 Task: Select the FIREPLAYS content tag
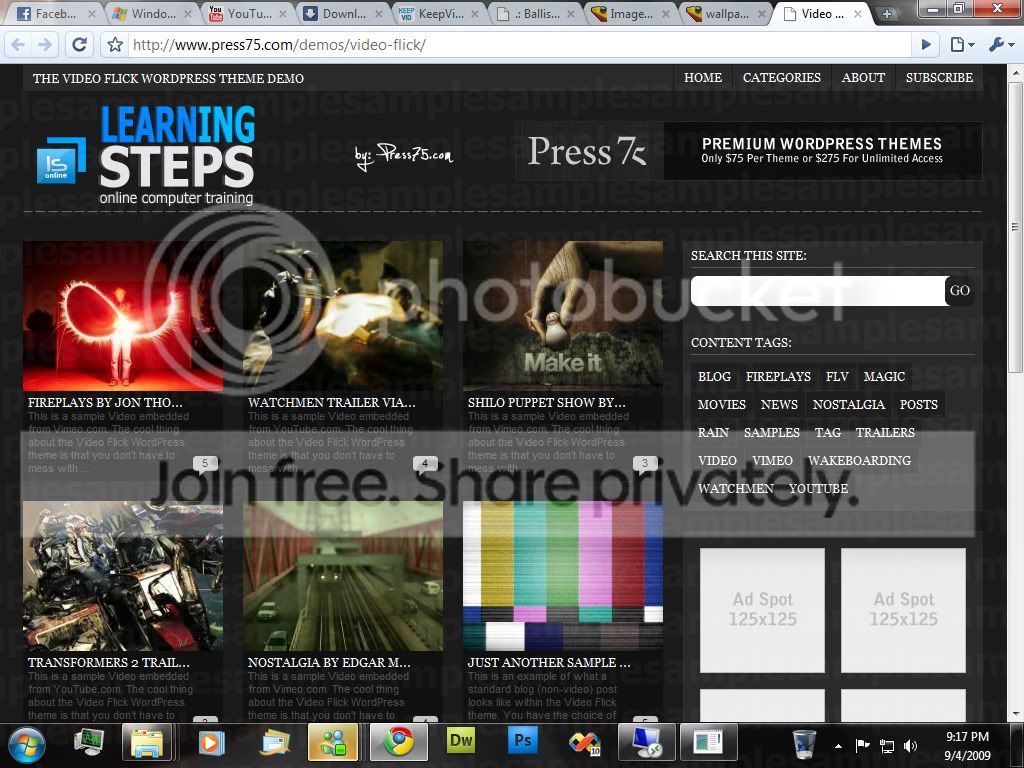coord(778,377)
